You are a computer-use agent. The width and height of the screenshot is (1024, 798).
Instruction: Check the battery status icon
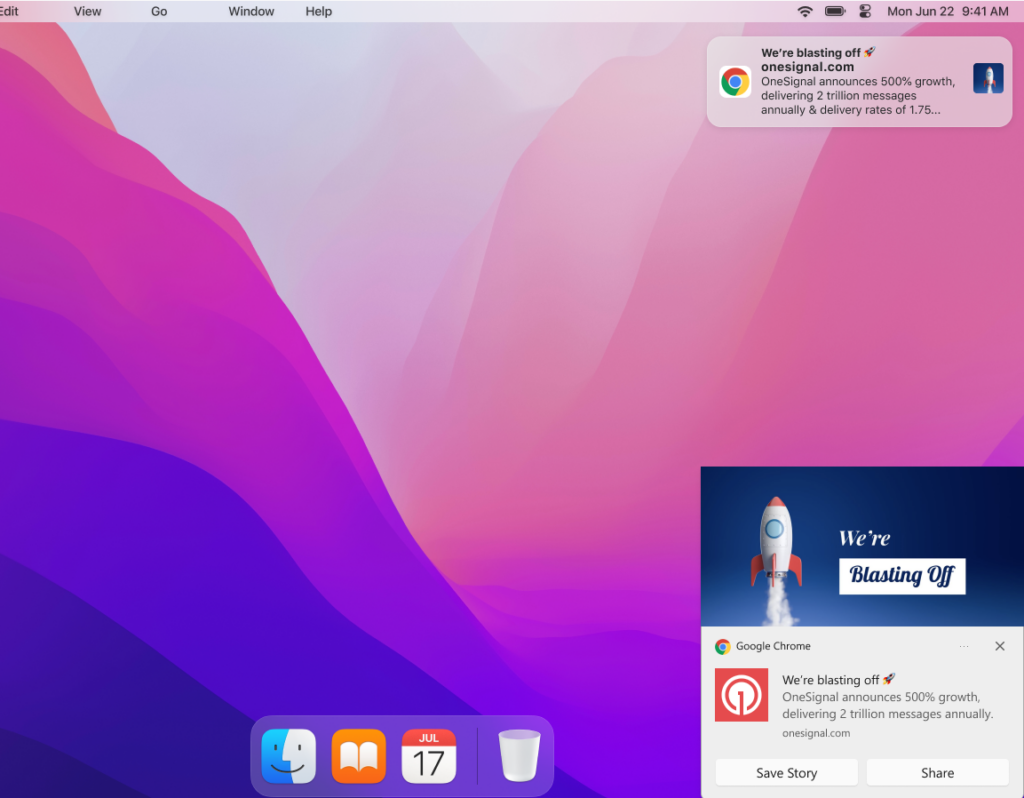tap(835, 11)
